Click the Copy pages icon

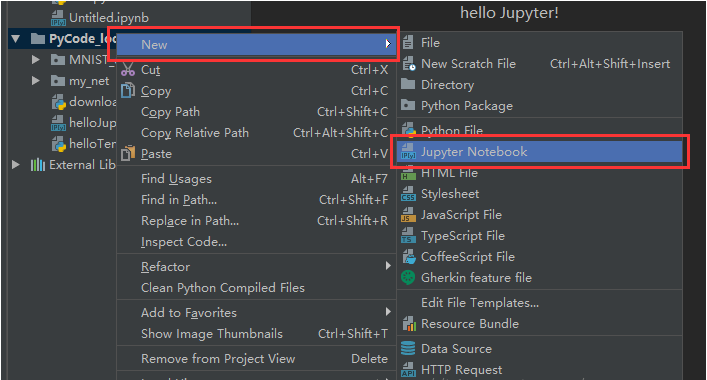pos(128,91)
